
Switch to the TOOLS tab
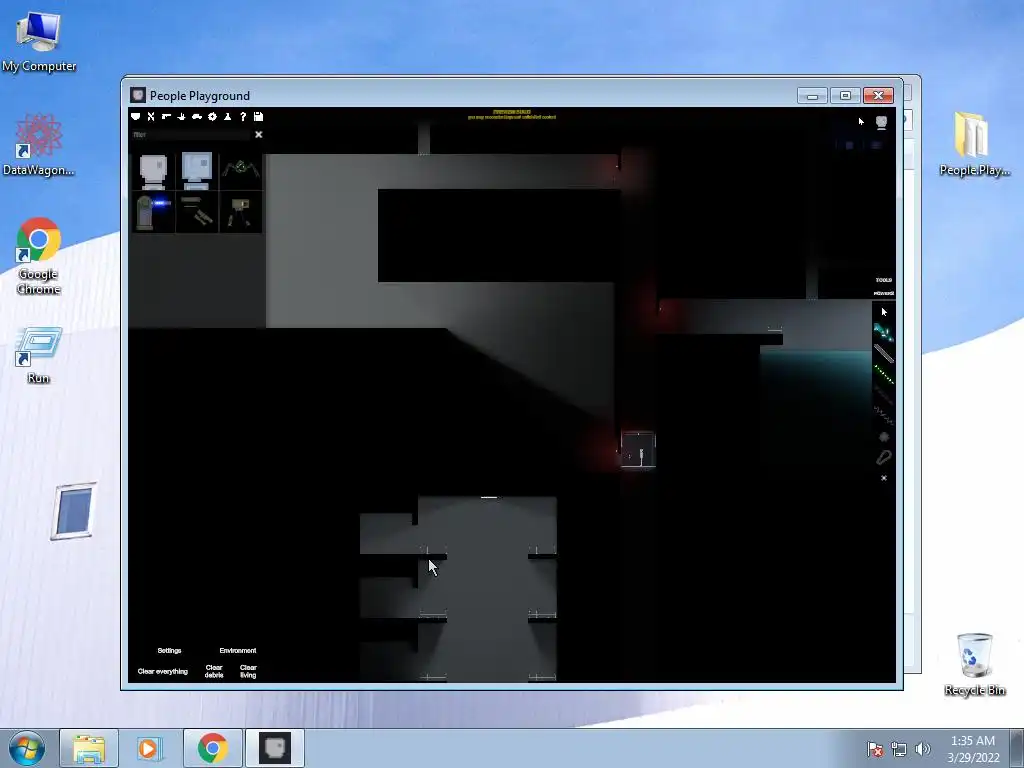(884, 280)
